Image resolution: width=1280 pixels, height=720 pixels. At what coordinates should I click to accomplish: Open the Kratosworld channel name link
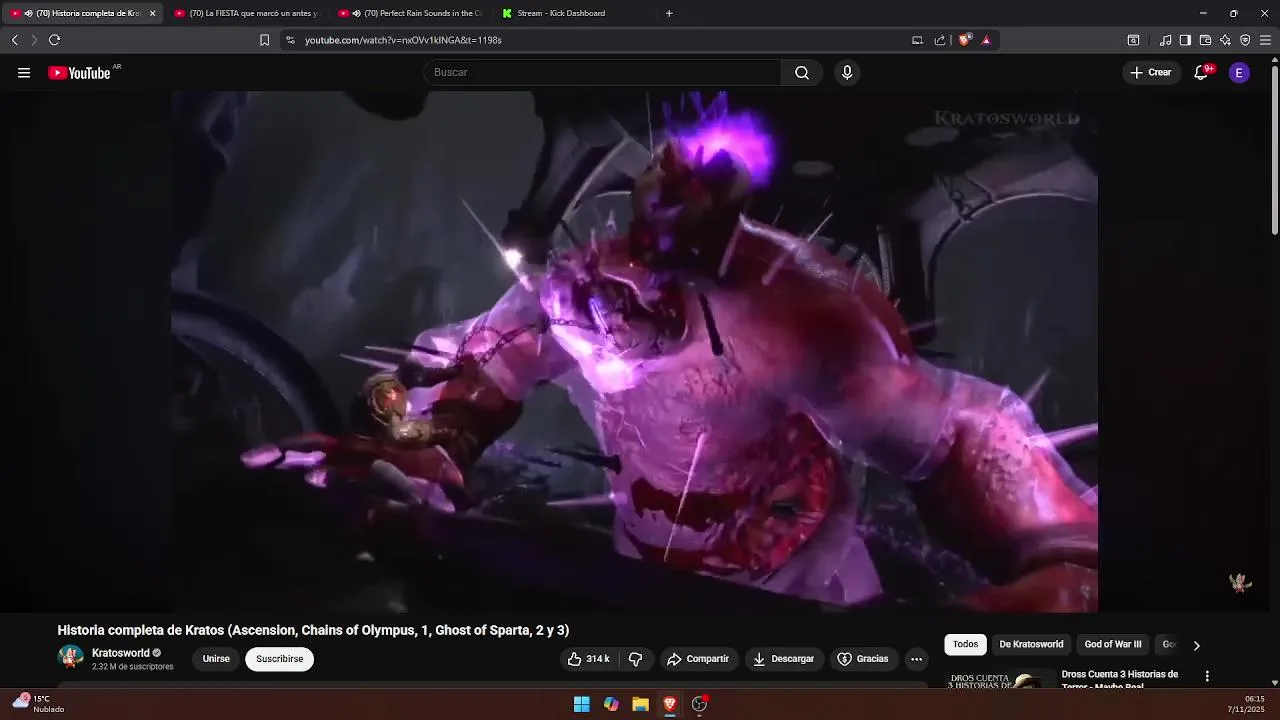click(120, 653)
